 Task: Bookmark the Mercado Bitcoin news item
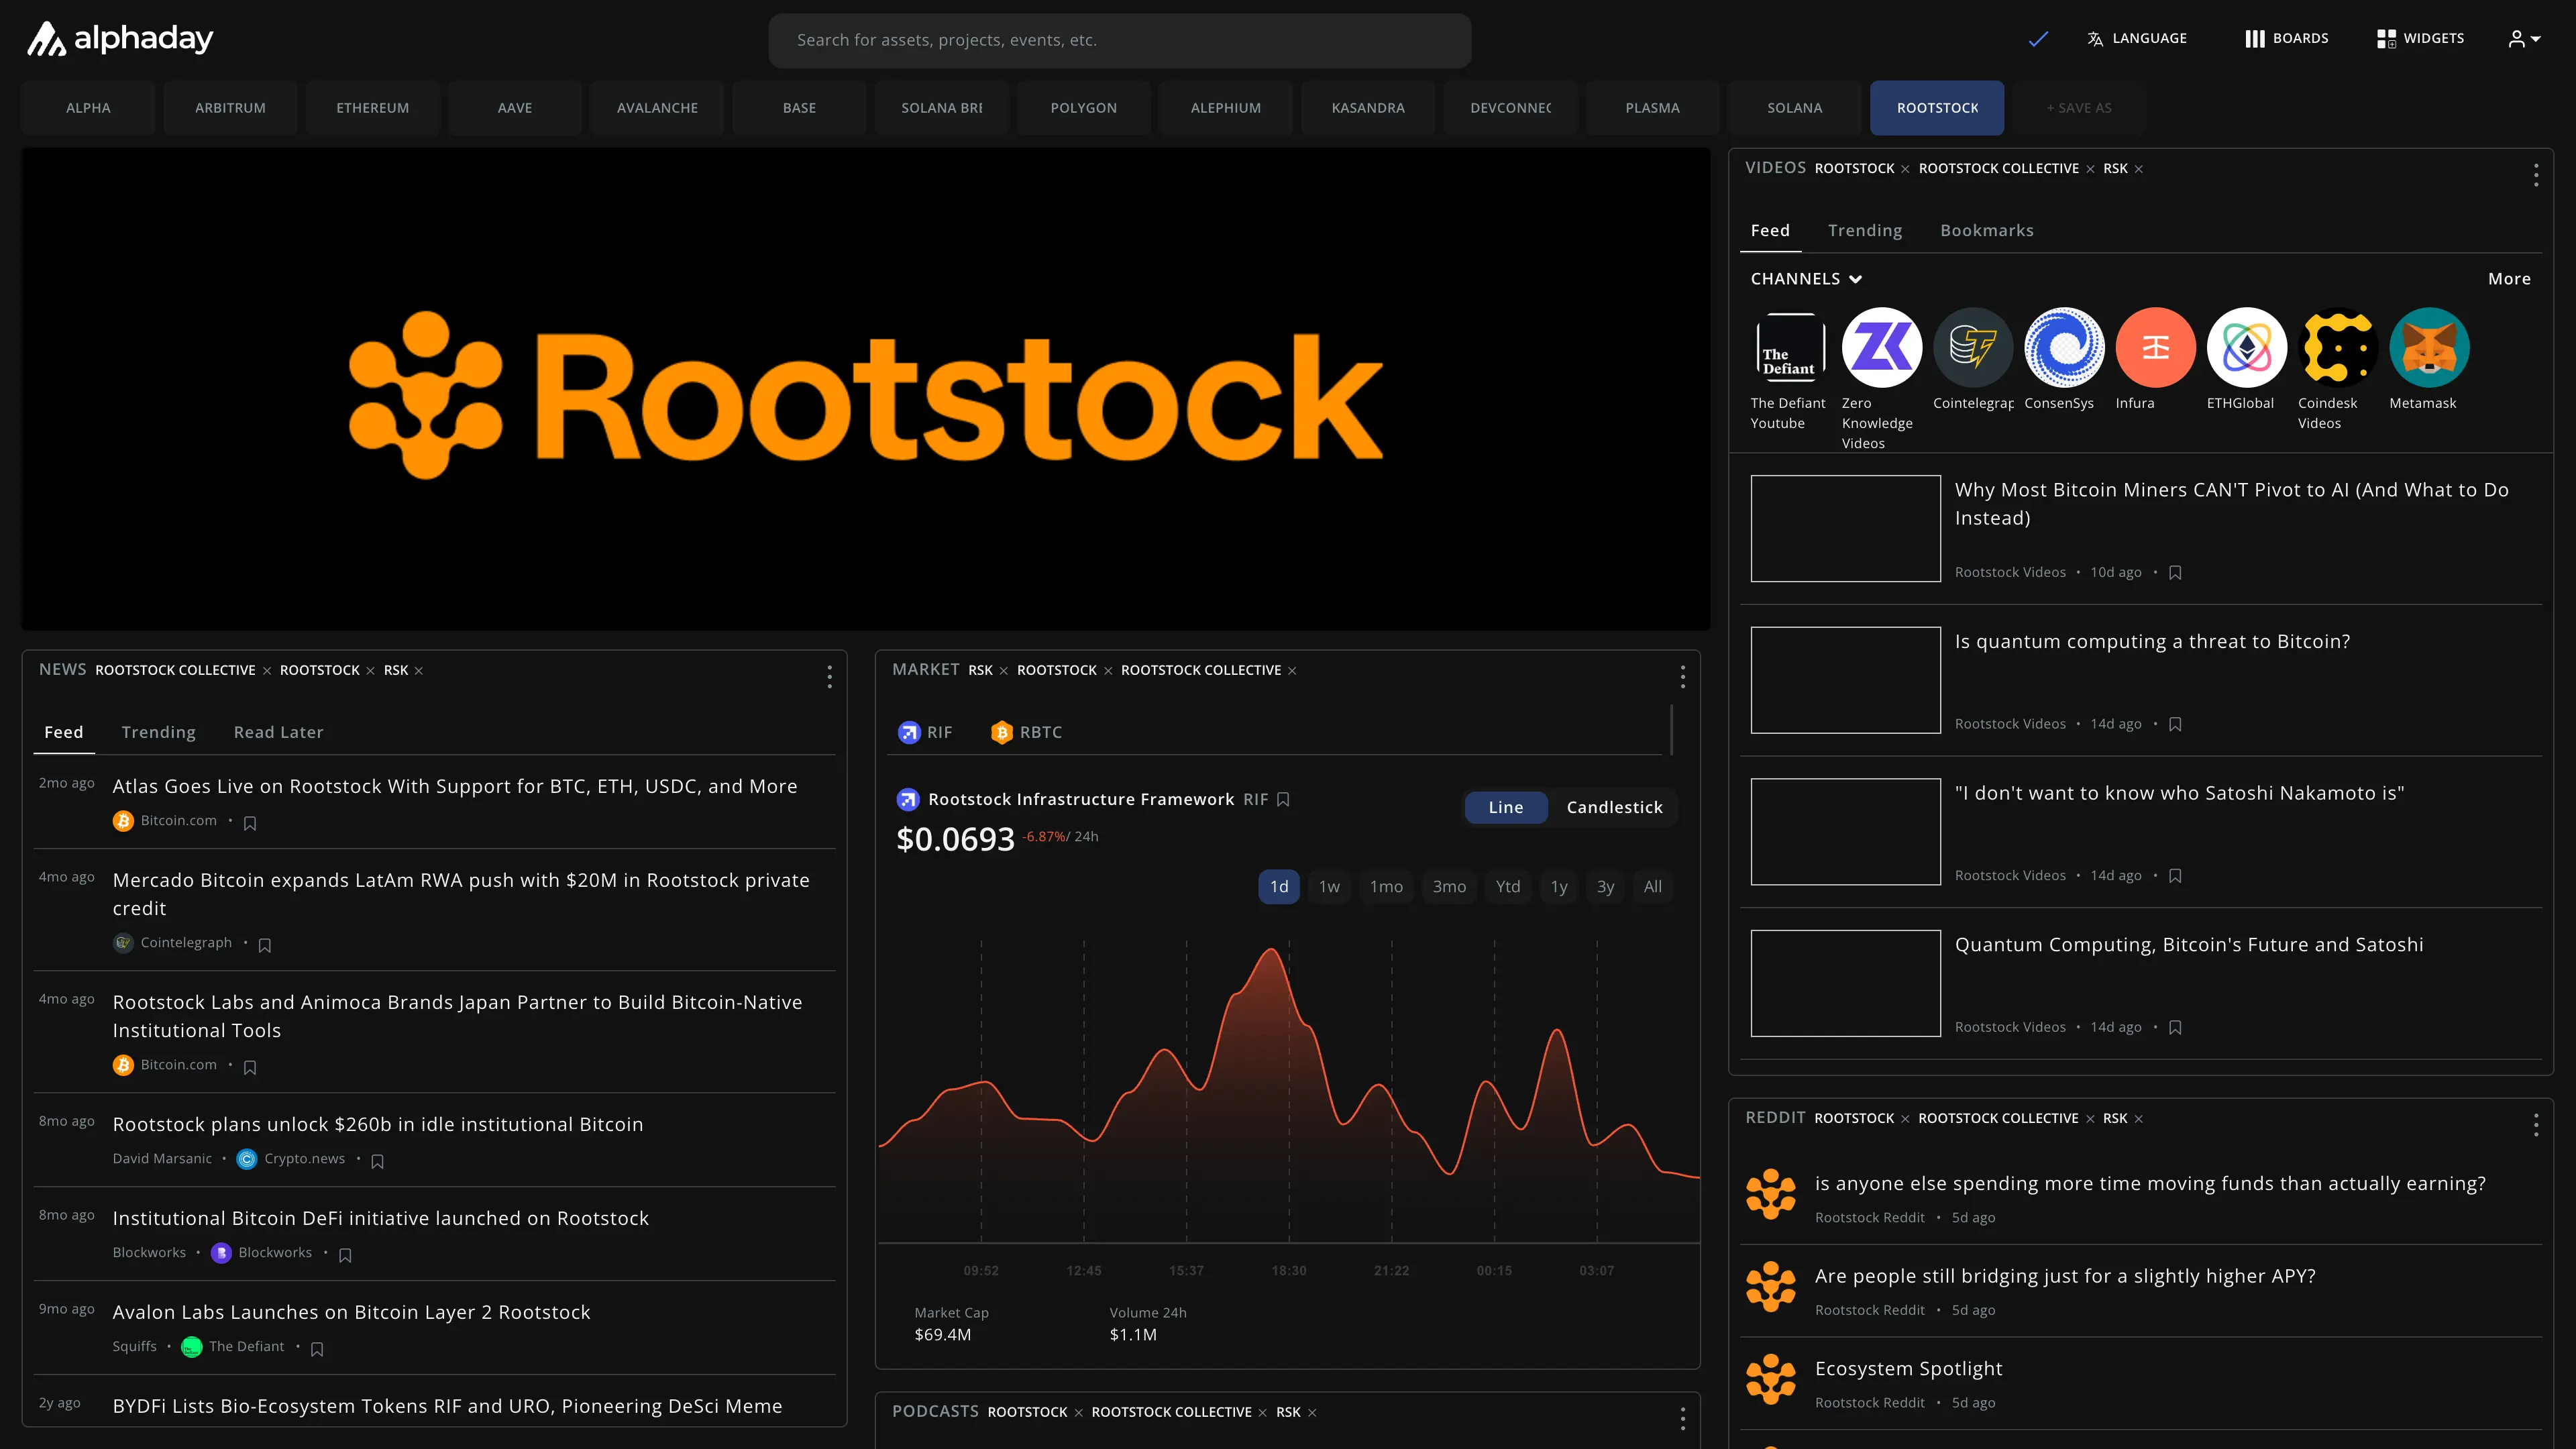click(x=265, y=945)
